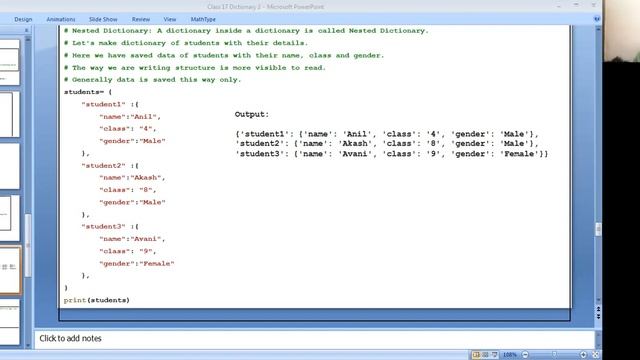Open the Review ribbon tab
Screen dimensions: 640x360
[141, 19]
